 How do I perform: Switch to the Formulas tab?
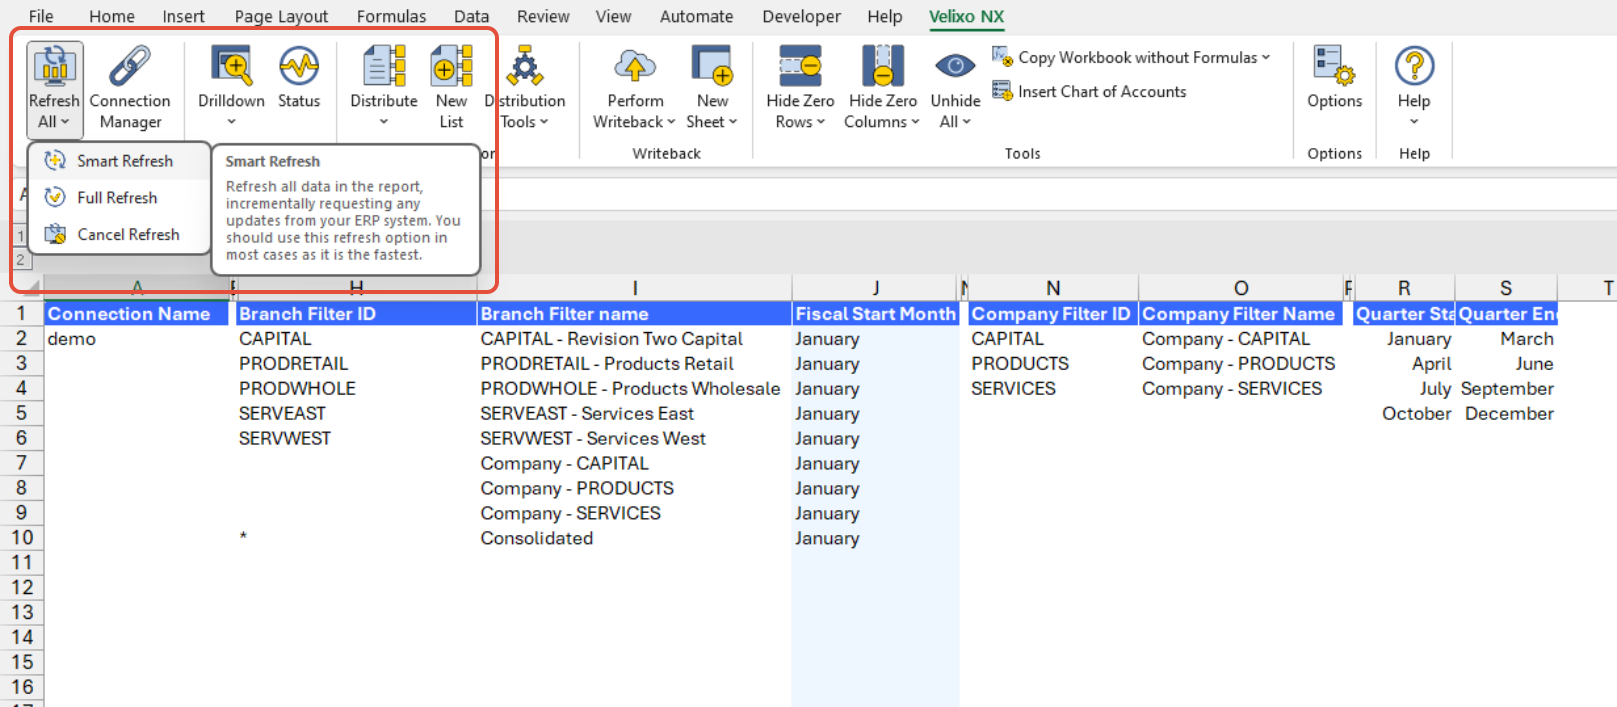click(x=391, y=16)
